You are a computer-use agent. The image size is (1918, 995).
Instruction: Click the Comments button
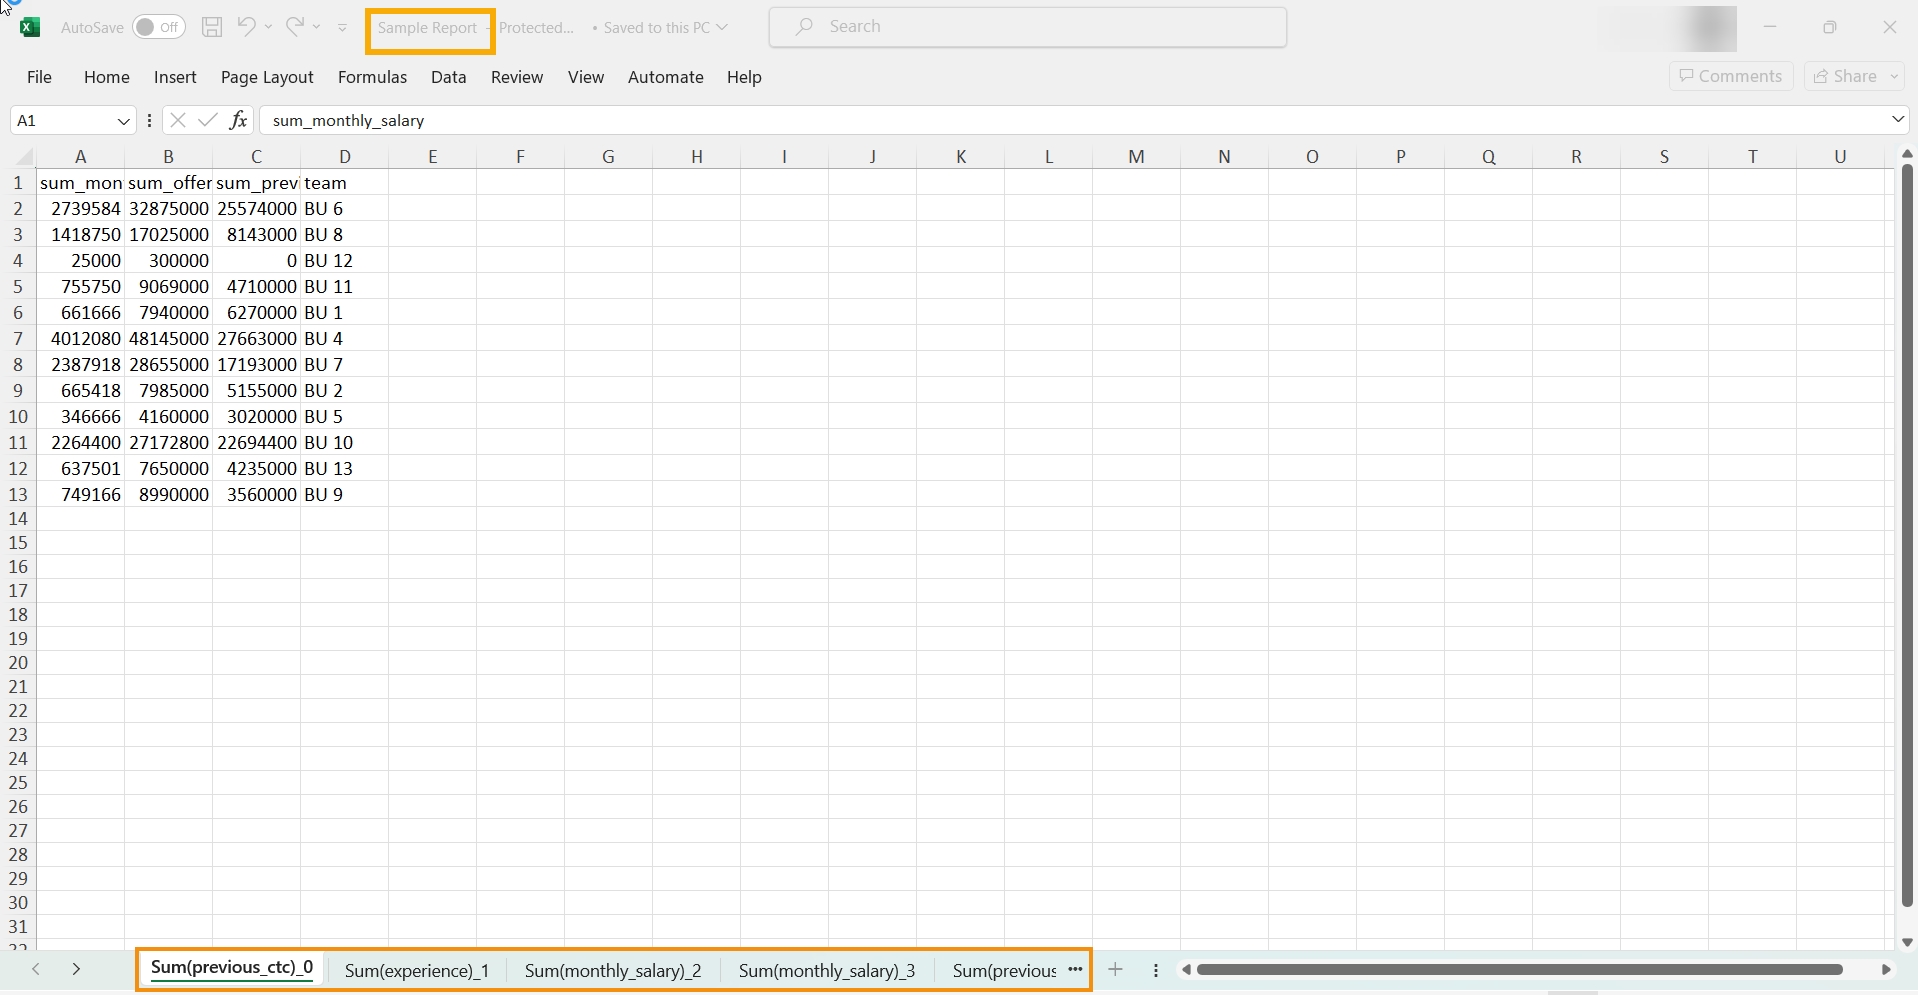(1731, 76)
